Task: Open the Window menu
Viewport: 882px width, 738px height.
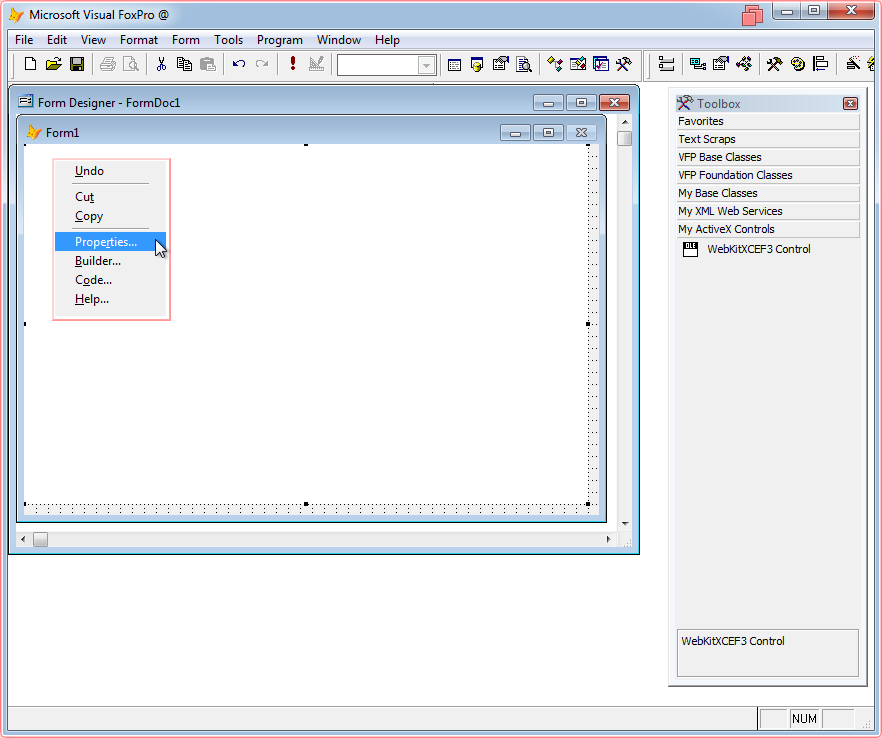Action: coord(339,40)
